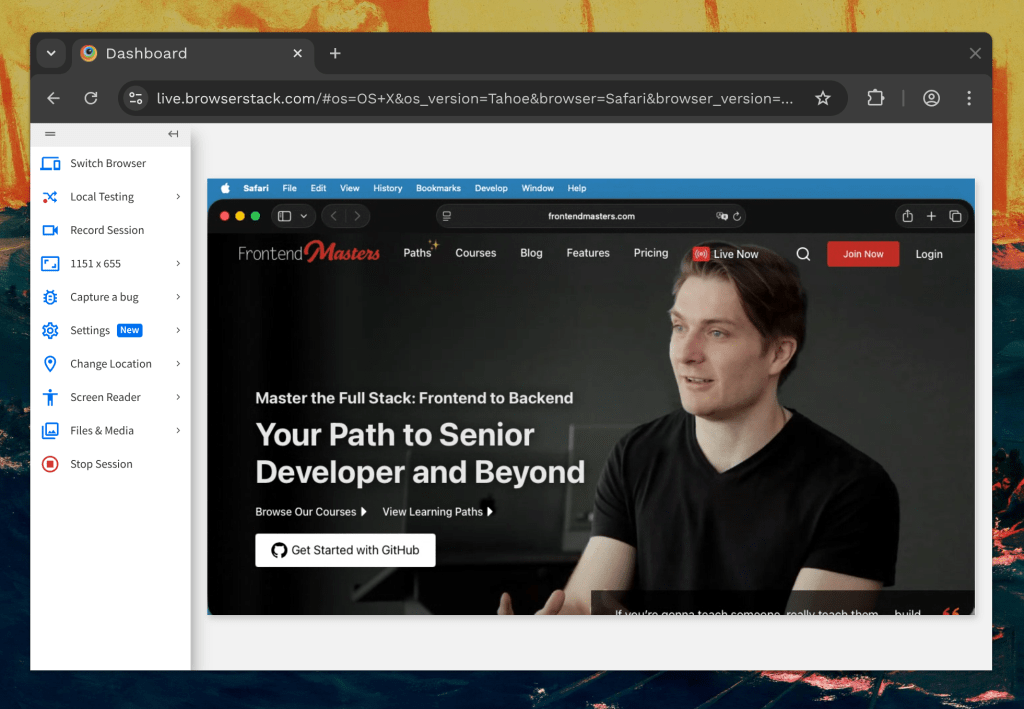The width and height of the screenshot is (1024, 709).
Task: Reload page in Safari address bar
Action: pos(737,216)
